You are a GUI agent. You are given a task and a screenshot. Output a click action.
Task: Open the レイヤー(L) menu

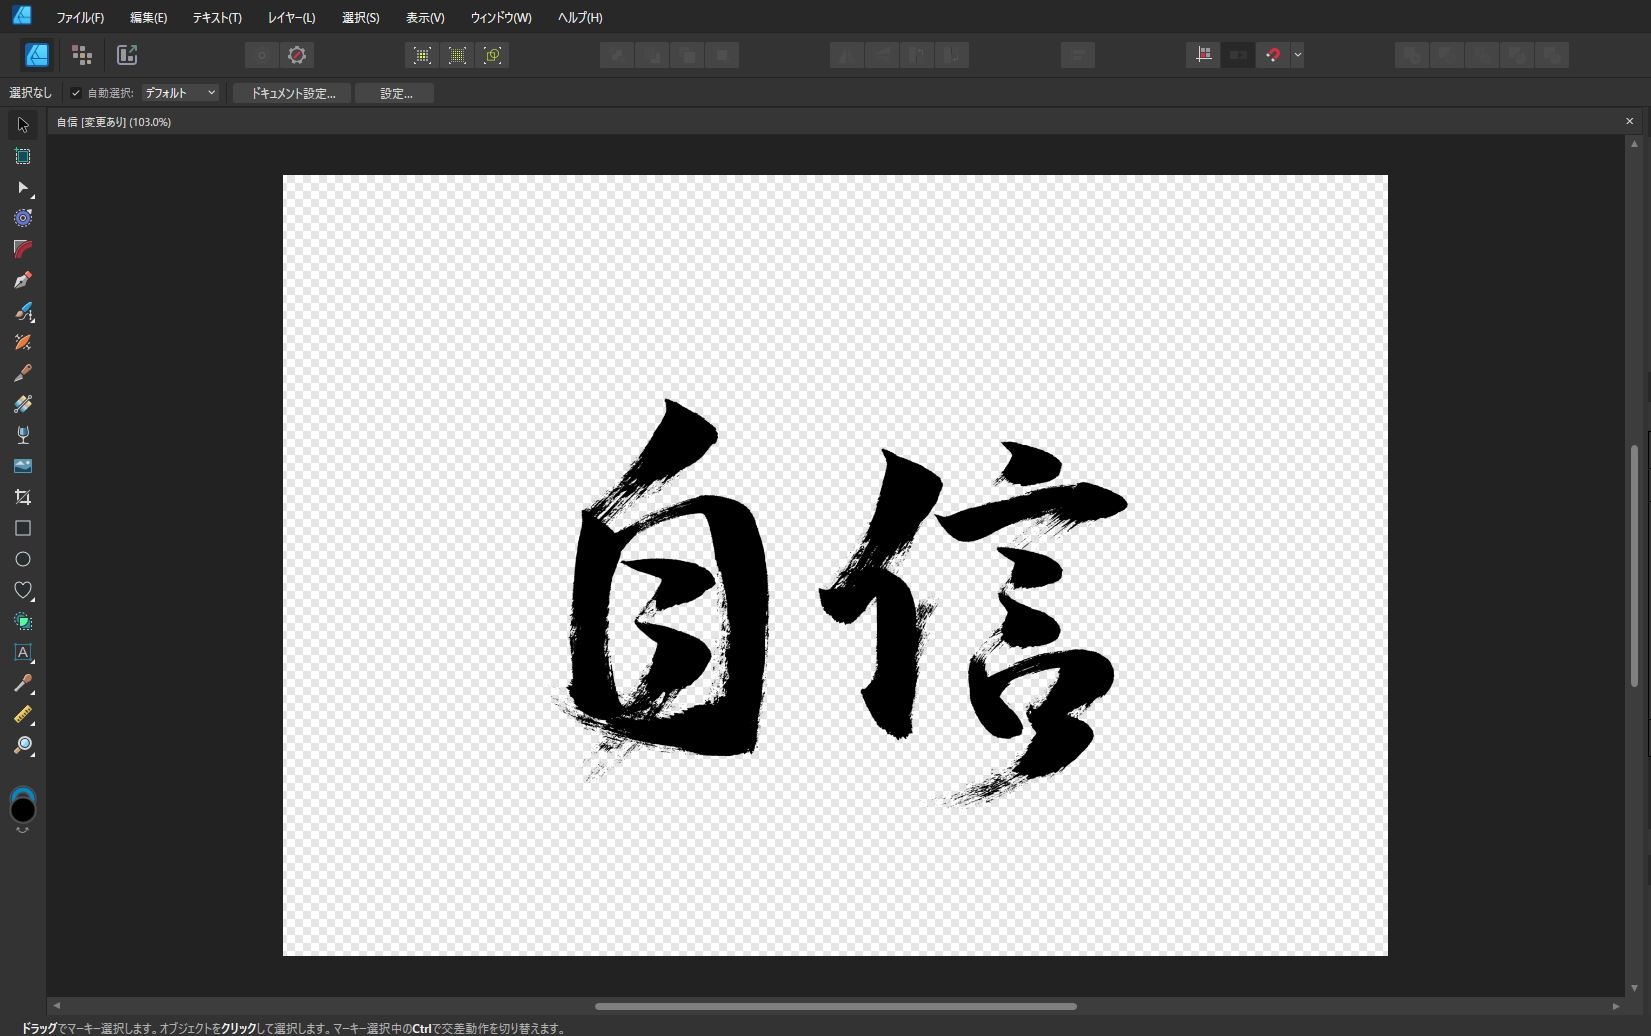tap(291, 17)
